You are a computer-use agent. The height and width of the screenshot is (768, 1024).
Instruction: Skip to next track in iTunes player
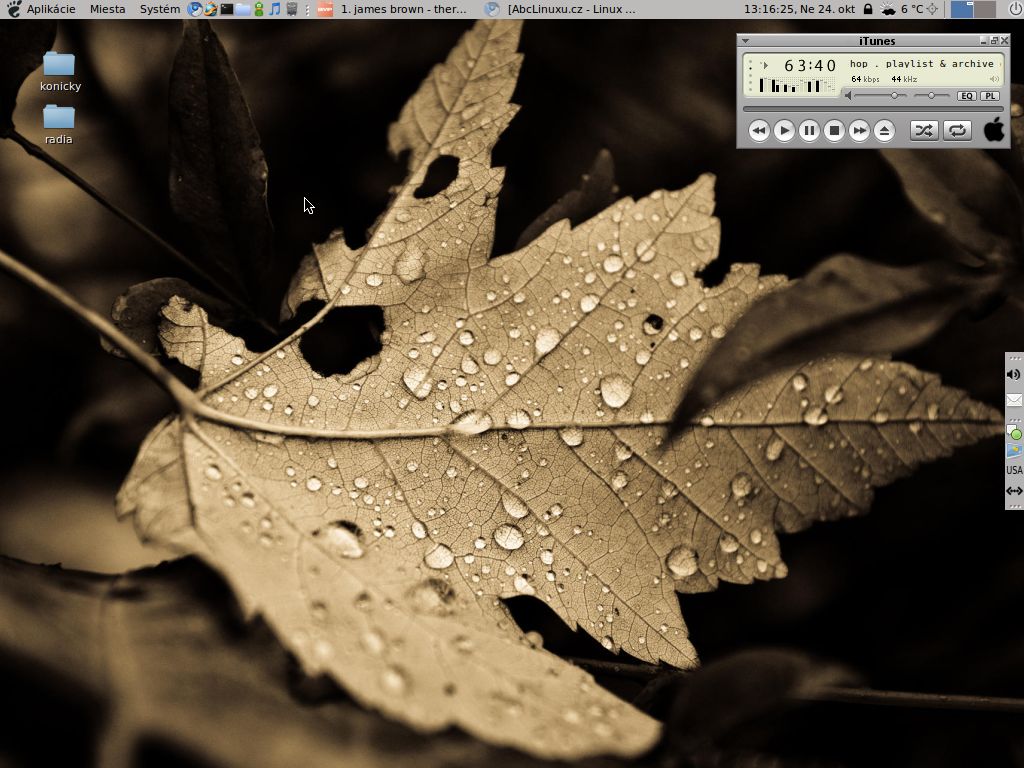tap(859, 131)
